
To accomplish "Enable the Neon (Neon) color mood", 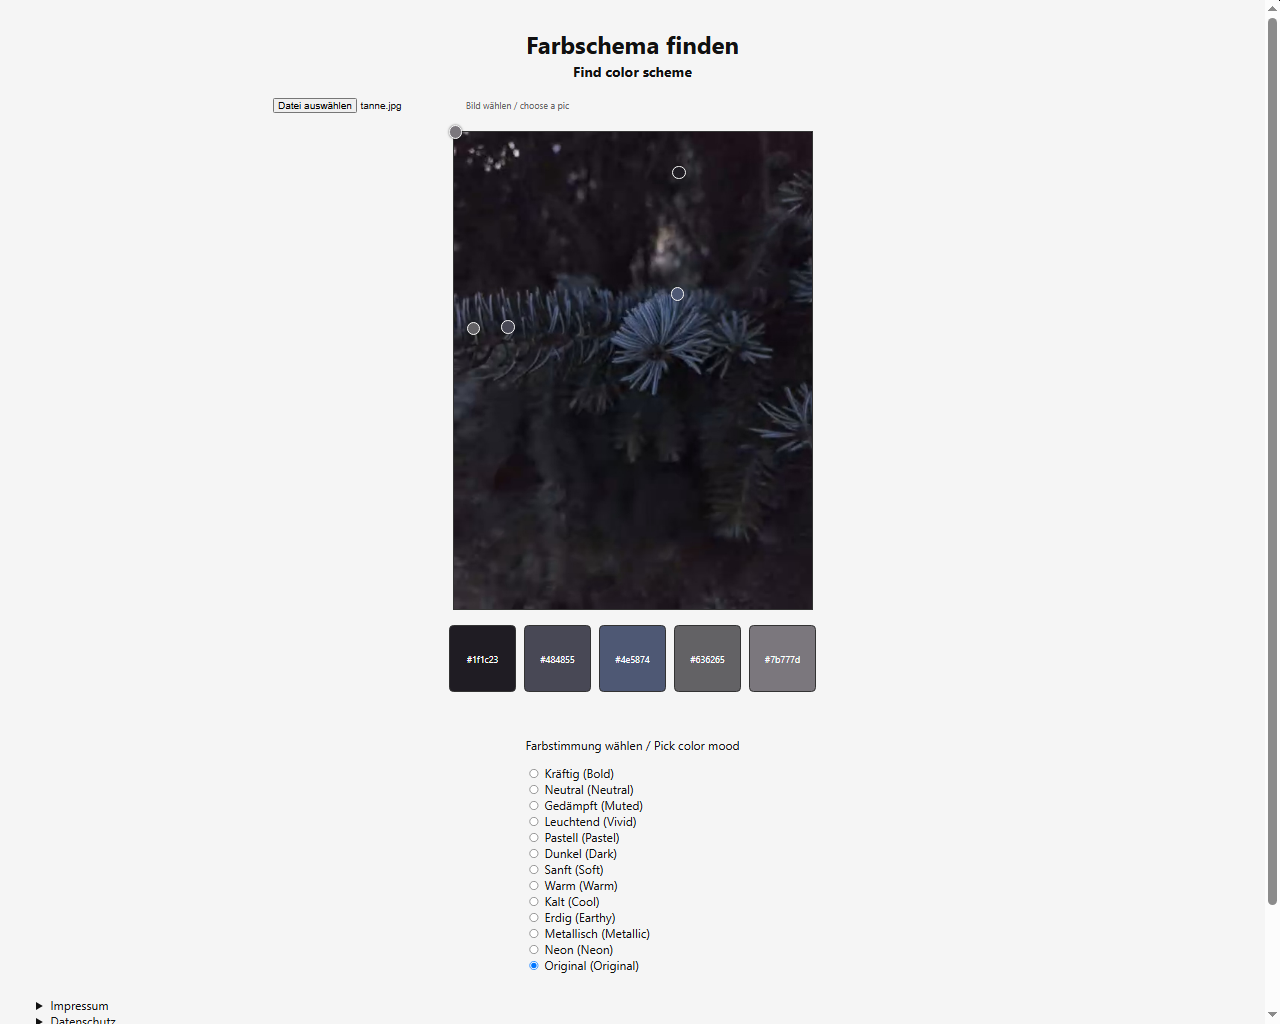I will (534, 950).
